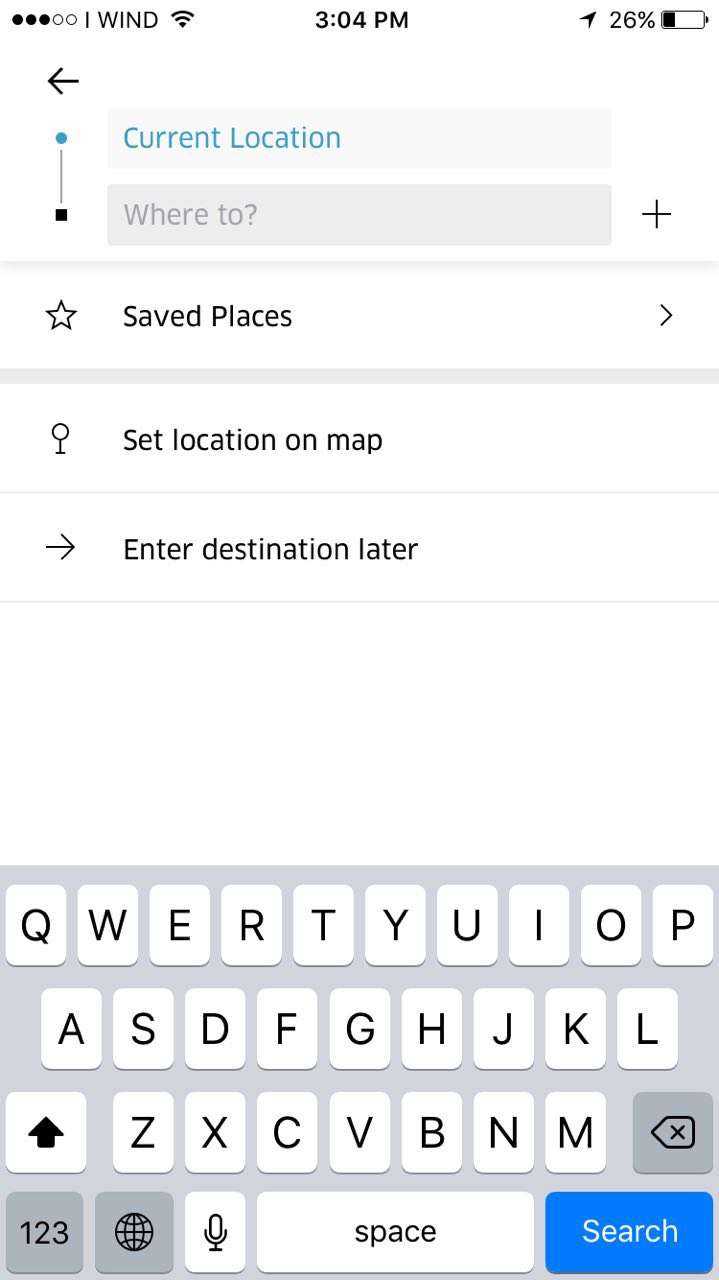Tap the Current Location pickup field
This screenshot has height=1280, width=719.
[x=359, y=138]
